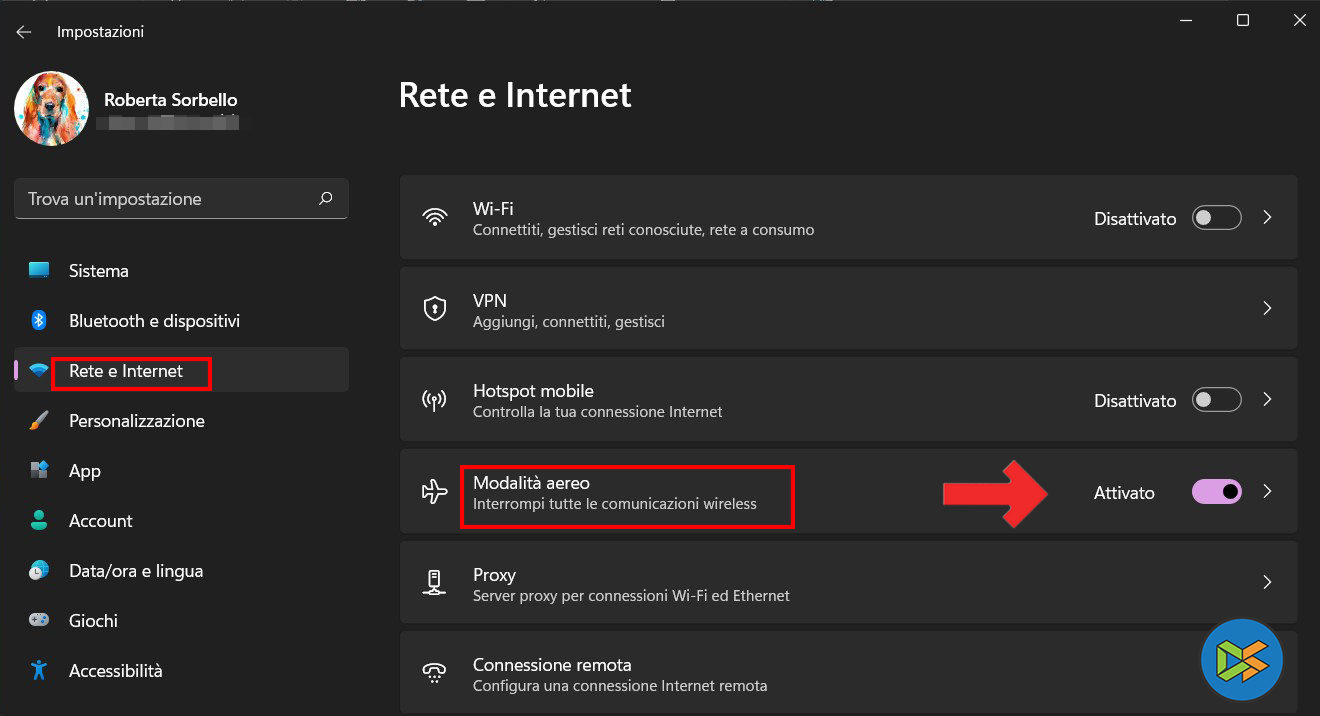Screen dimensions: 1320x716
Task: Click the VPN shield icon
Action: click(x=435, y=309)
